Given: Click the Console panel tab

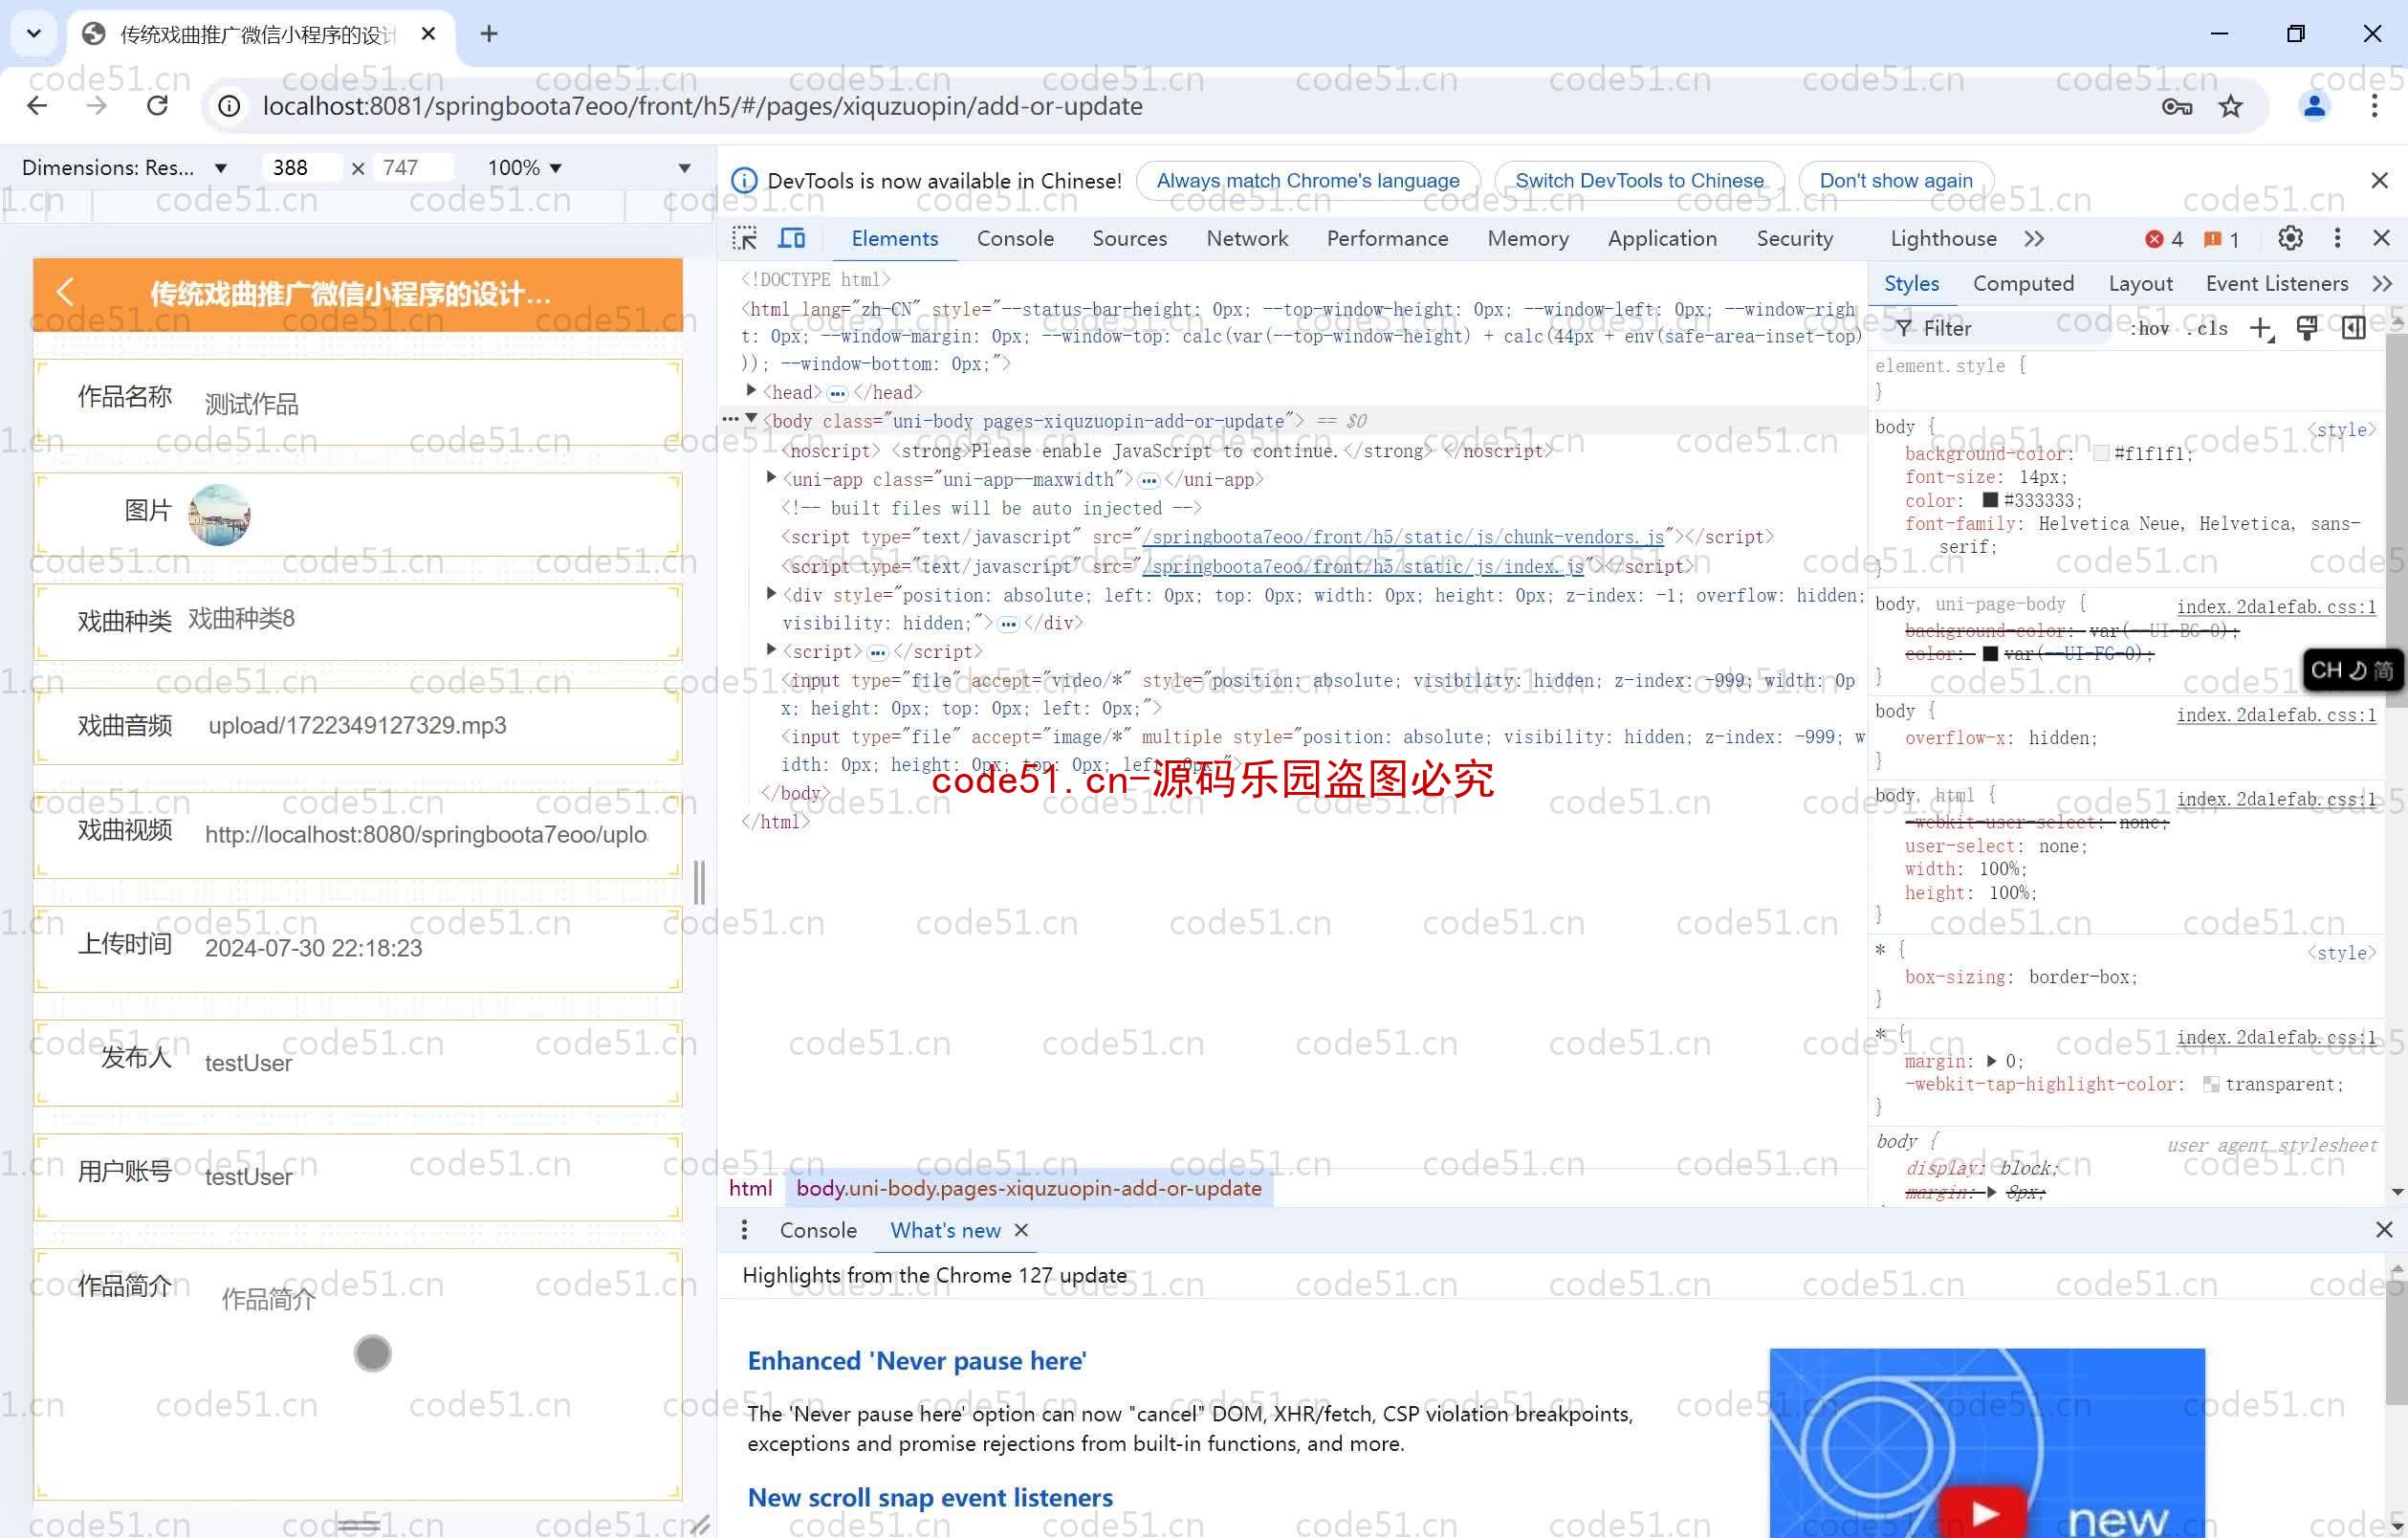Looking at the screenshot, I should click(1013, 237).
